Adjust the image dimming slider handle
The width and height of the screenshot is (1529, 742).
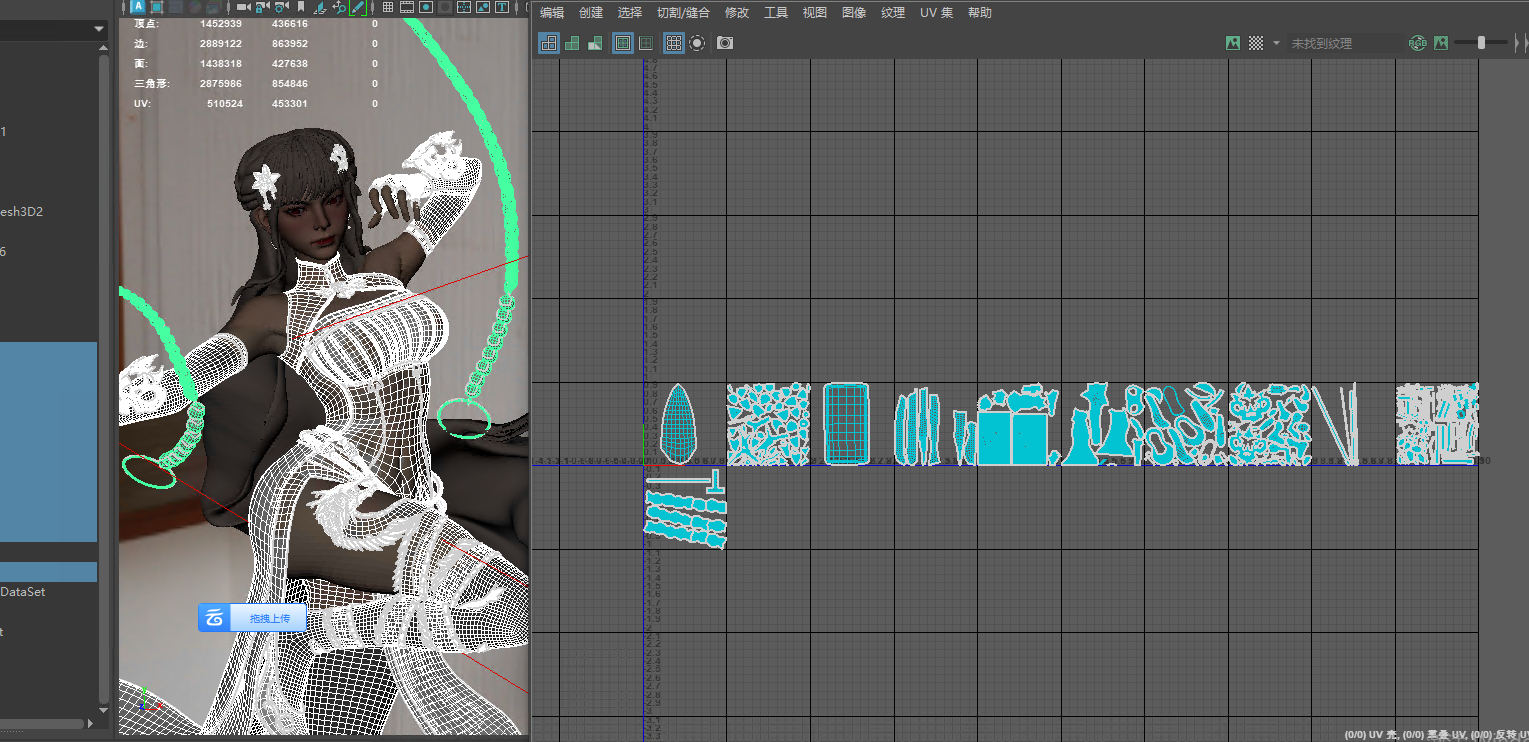[1481, 43]
